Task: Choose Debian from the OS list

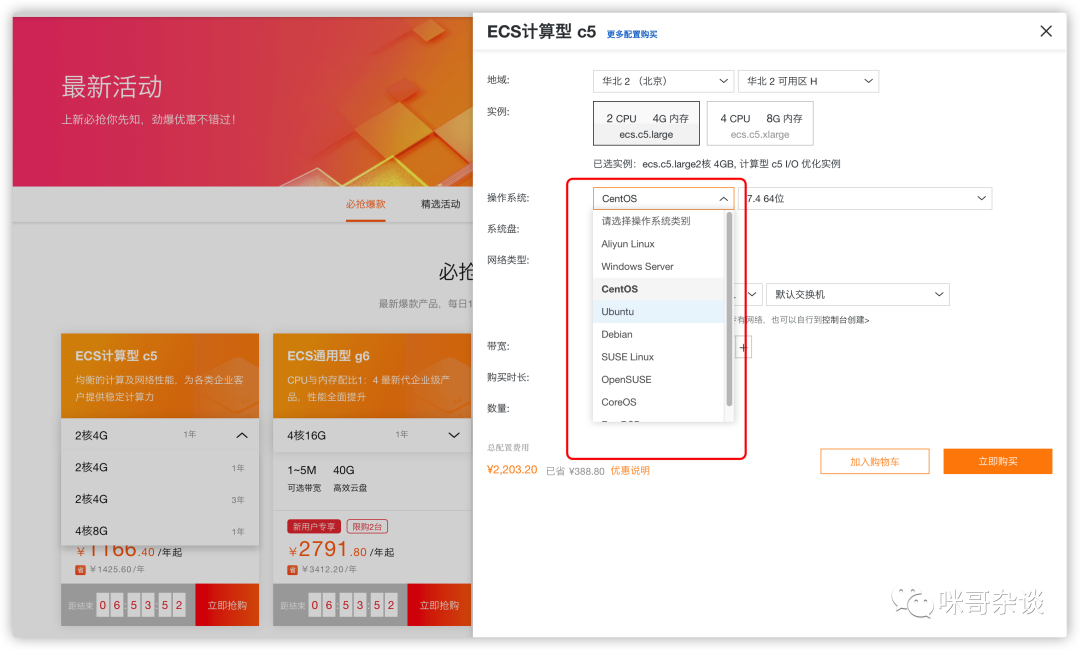Action: click(658, 335)
